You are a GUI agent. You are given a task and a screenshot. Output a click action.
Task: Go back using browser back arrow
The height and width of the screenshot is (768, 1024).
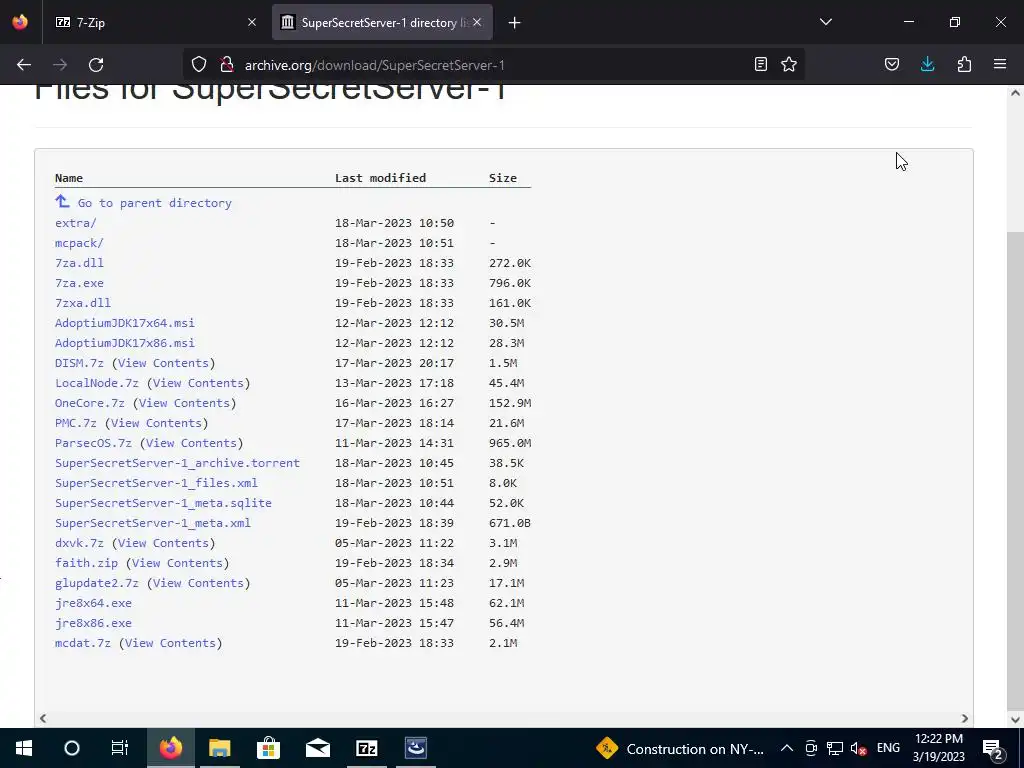point(24,65)
